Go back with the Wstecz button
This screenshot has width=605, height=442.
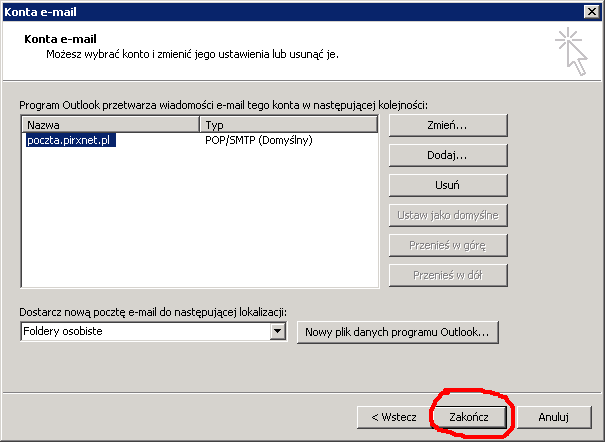pyautogui.click(x=393, y=415)
